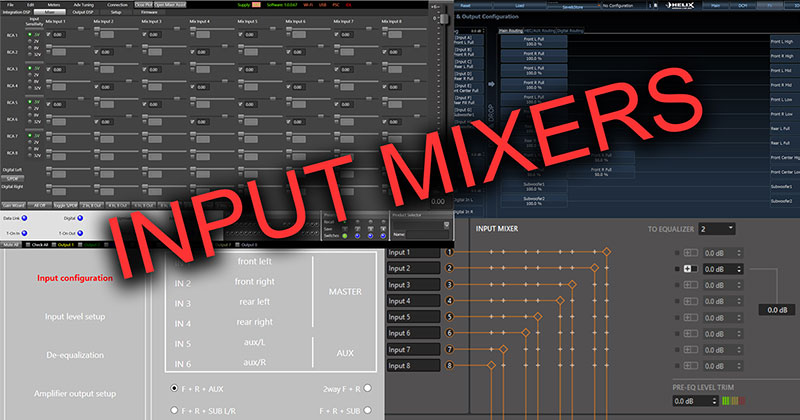
Task: Click the De-equalization link
Action: click(x=75, y=355)
